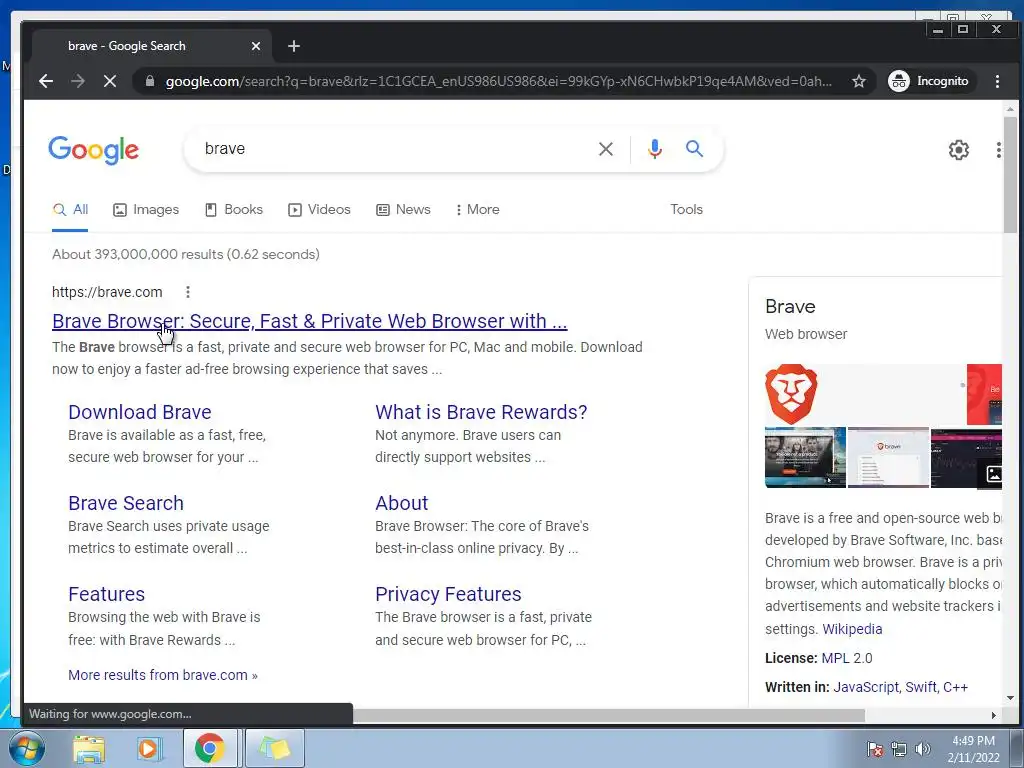This screenshot has height=768, width=1024.
Task: Select the All results tab
Action: pos(70,210)
